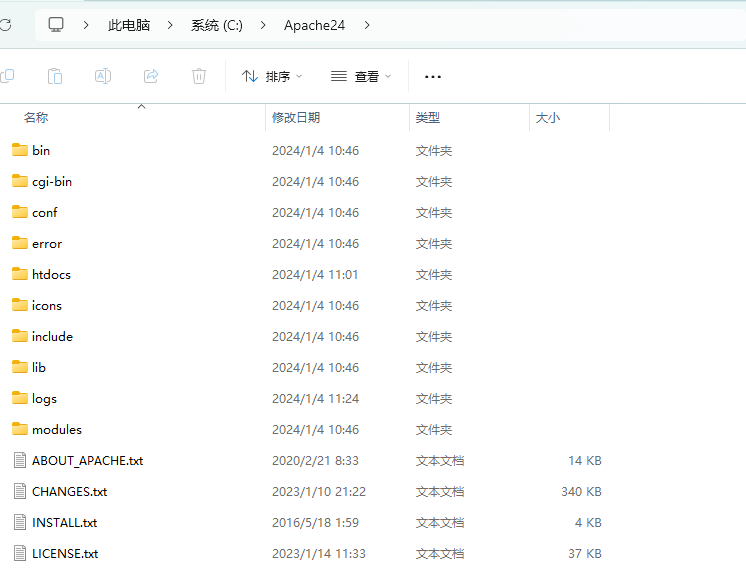Click the date 2023/1/10 21:22
This screenshot has height=568, width=746.
[319, 491]
